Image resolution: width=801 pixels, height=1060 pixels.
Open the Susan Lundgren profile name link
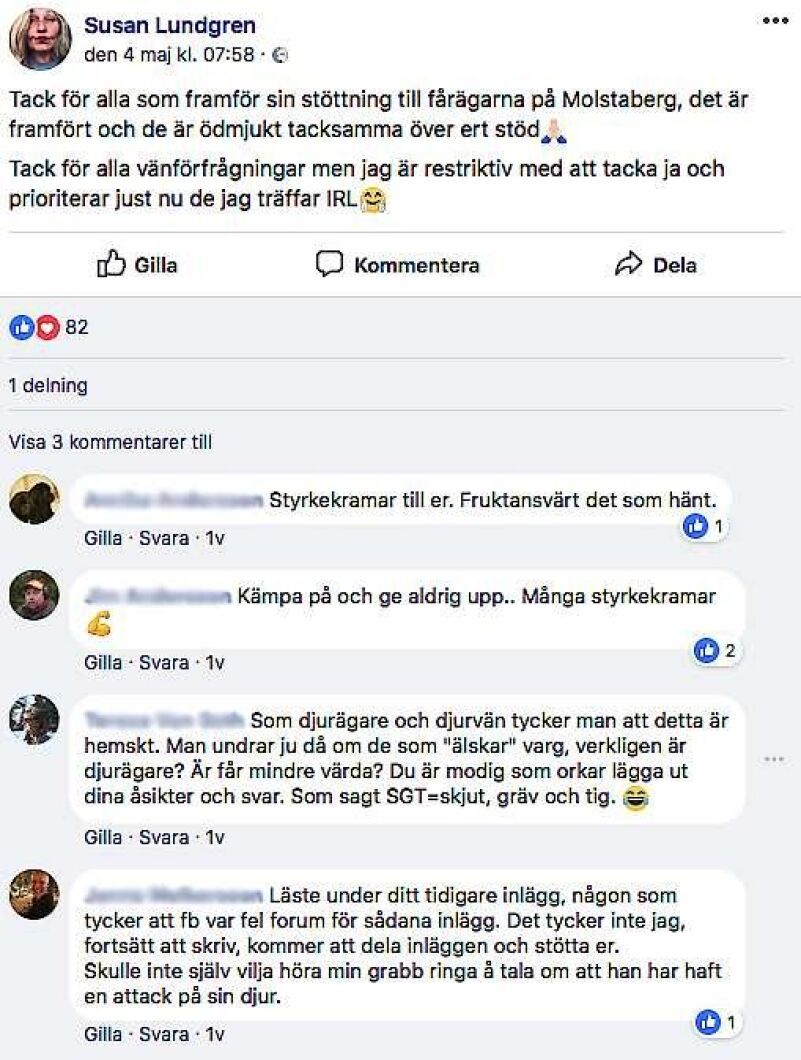point(169,26)
